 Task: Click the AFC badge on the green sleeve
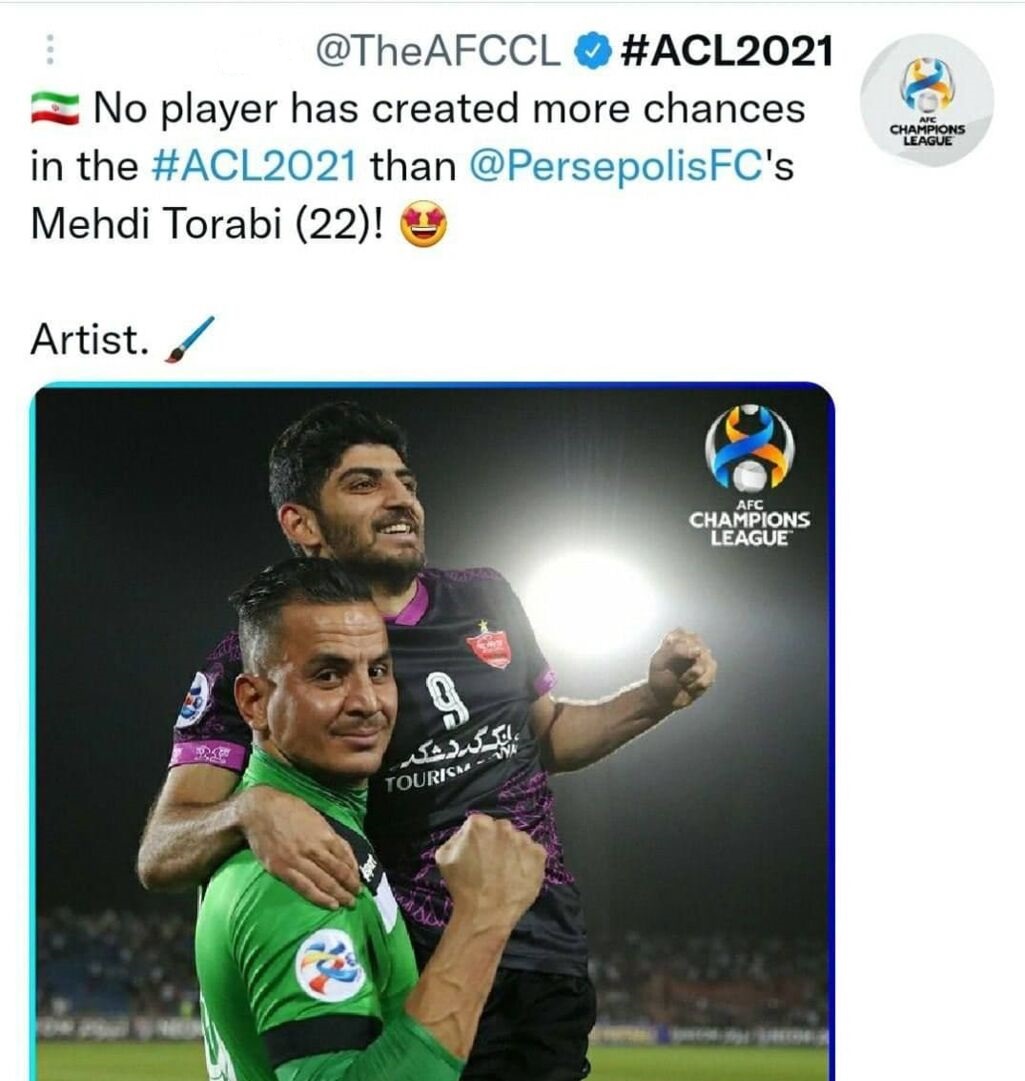[x=329, y=965]
